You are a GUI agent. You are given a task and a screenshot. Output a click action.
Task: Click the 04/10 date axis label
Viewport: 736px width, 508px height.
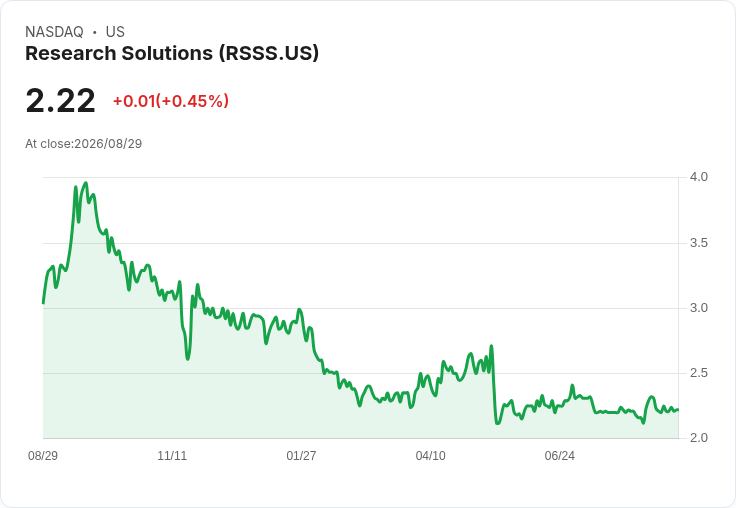pyautogui.click(x=430, y=455)
